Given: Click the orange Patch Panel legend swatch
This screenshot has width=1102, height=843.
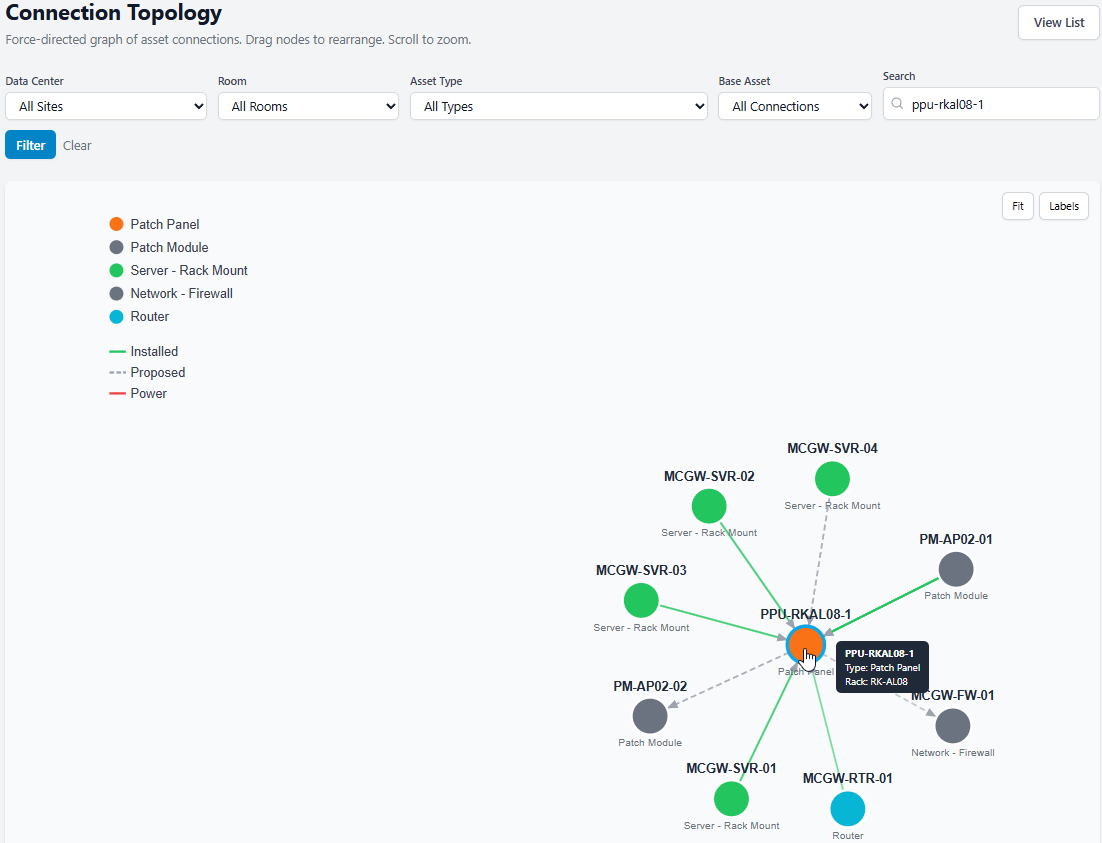Looking at the screenshot, I should click(x=117, y=224).
